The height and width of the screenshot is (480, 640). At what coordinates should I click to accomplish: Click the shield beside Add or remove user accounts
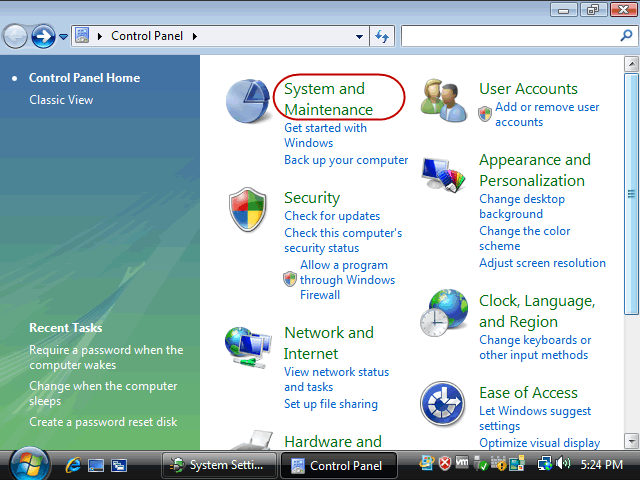(x=485, y=114)
